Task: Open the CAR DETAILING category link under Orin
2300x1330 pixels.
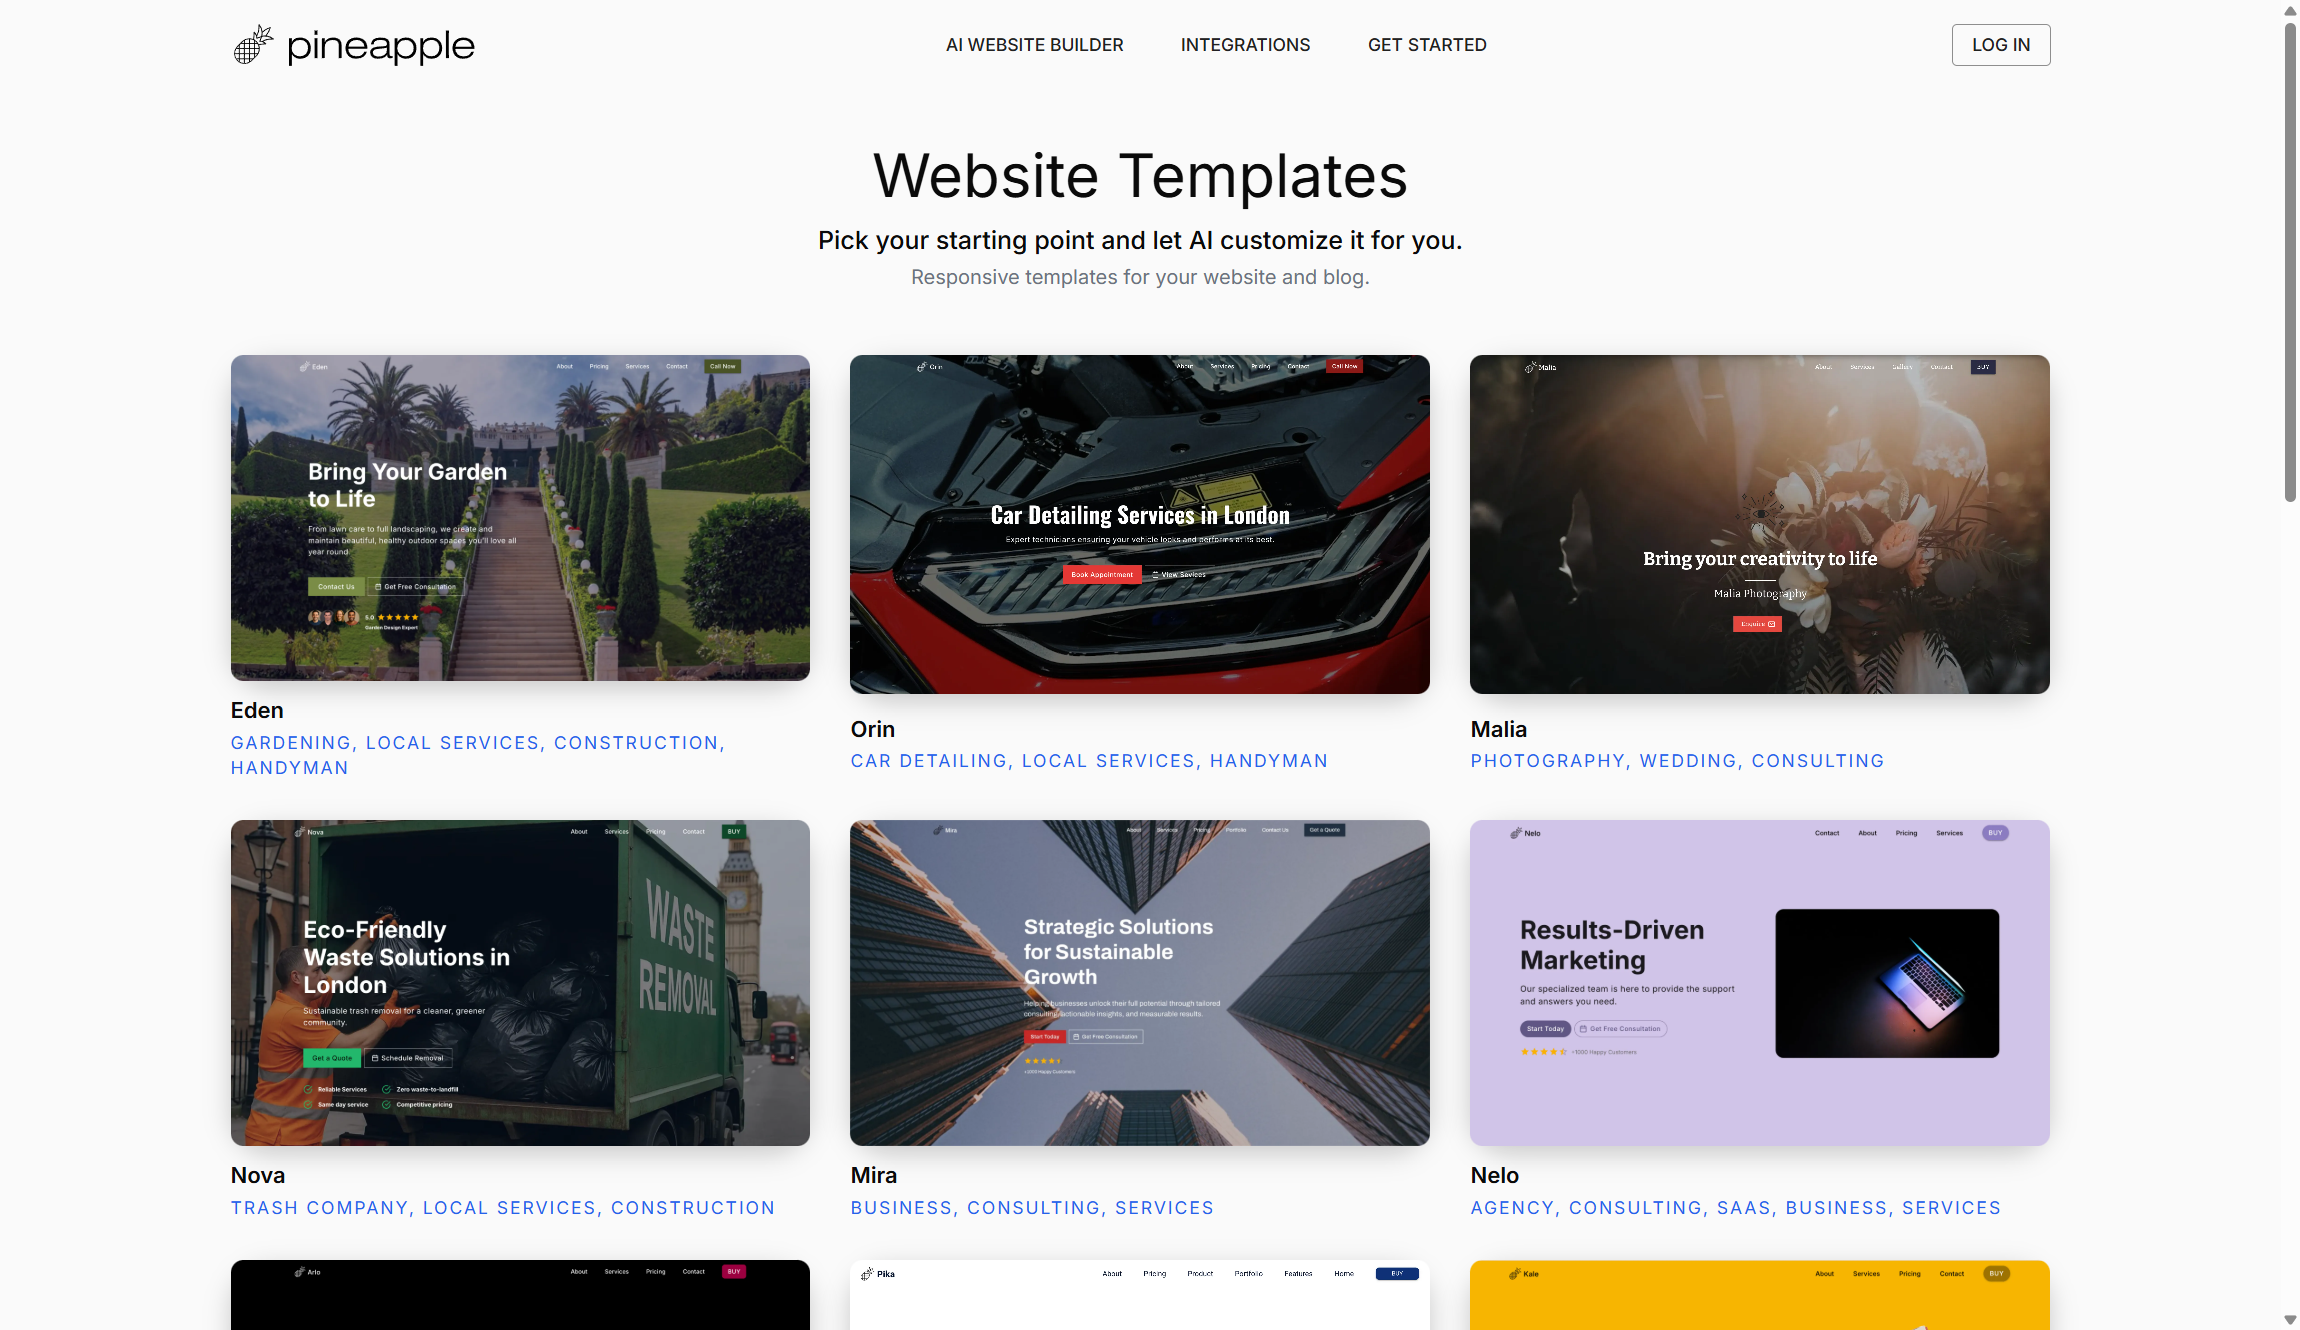Action: 929,761
